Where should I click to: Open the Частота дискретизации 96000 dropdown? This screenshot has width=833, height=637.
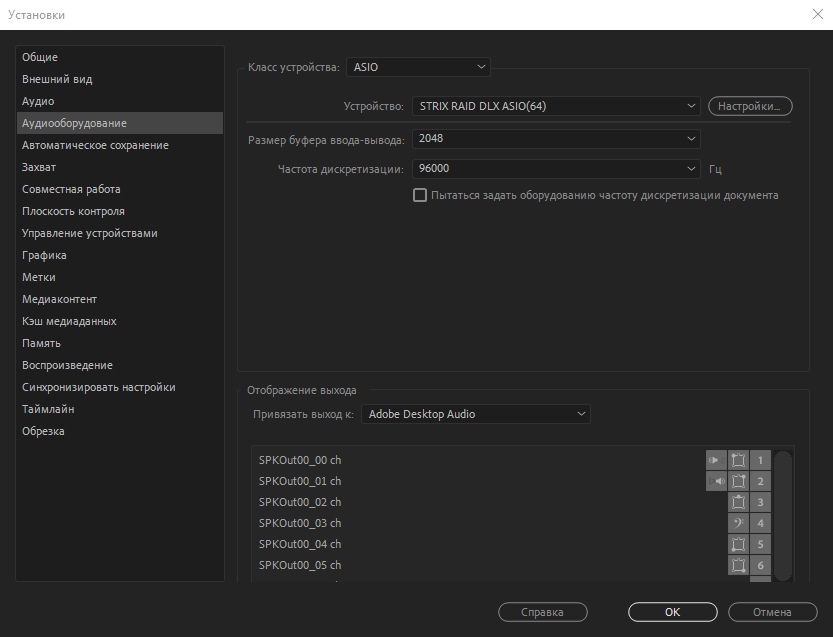[555, 169]
